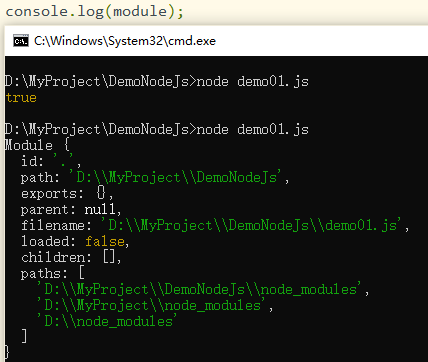Click the 'loaded: false' line
This screenshot has width=428, height=362.
click(75, 241)
